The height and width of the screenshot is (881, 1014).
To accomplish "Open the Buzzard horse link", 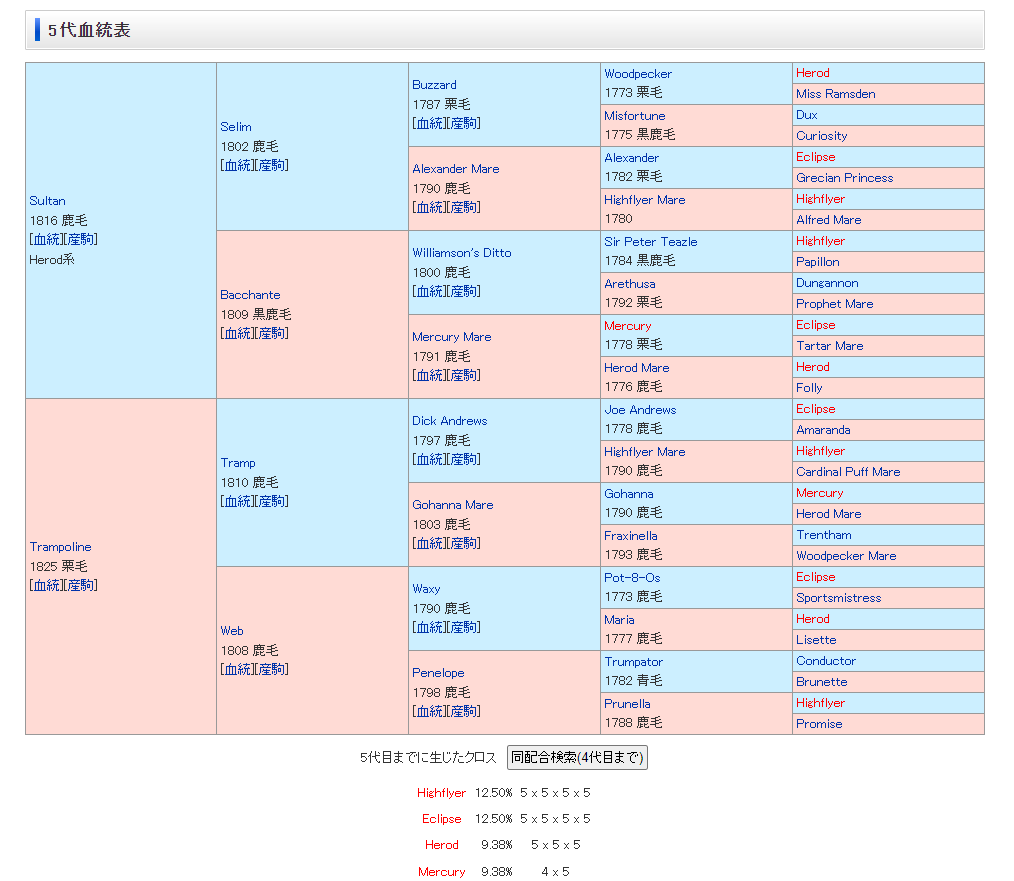I will coord(434,85).
